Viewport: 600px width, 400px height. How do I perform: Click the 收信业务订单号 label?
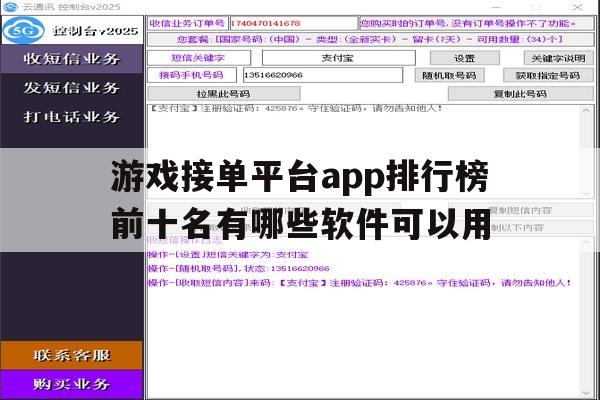pyautogui.click(x=188, y=23)
